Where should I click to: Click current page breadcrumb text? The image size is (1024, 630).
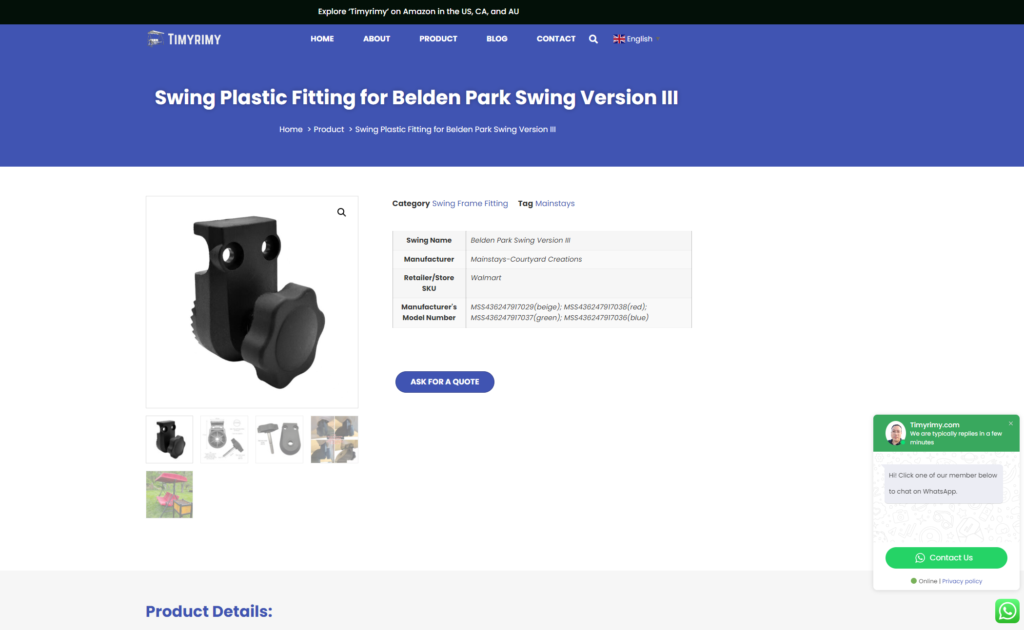(455, 129)
